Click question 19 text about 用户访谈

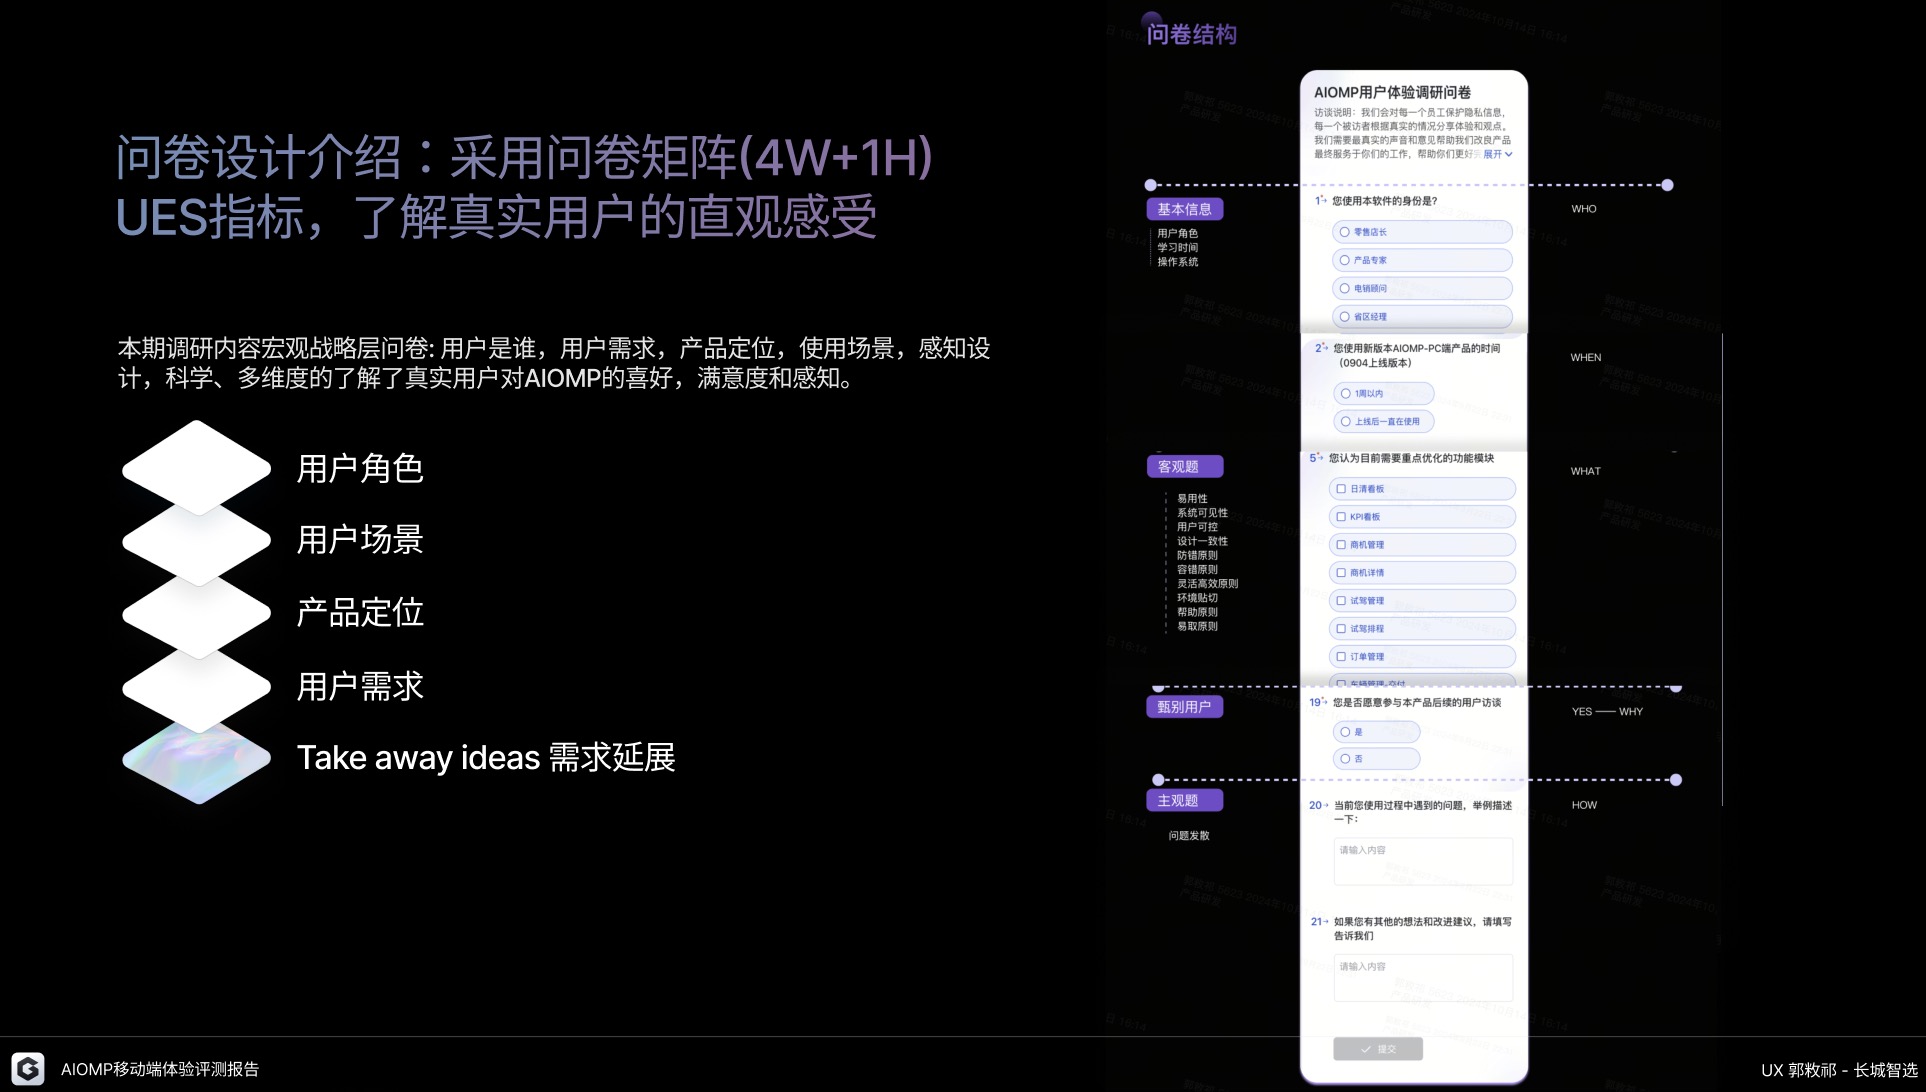click(1416, 703)
